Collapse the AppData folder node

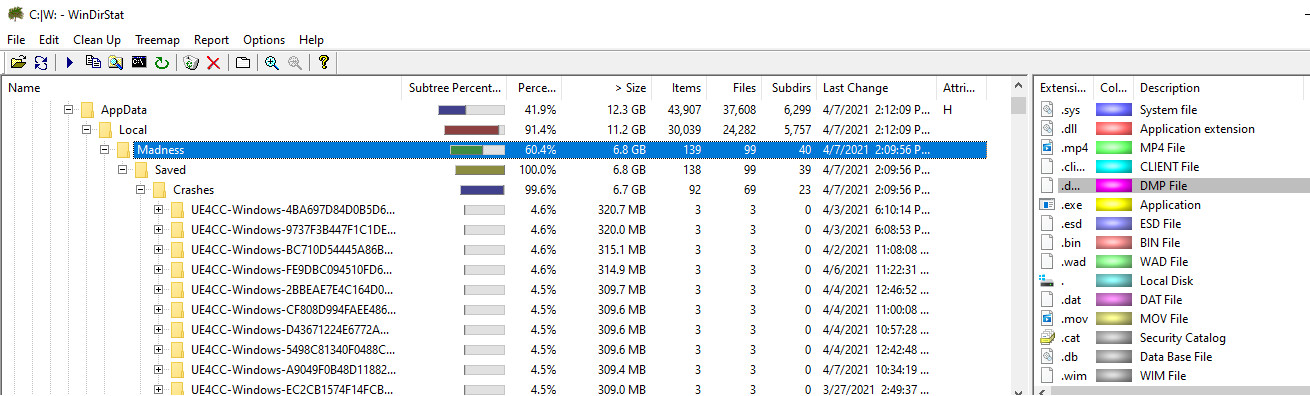pos(69,110)
